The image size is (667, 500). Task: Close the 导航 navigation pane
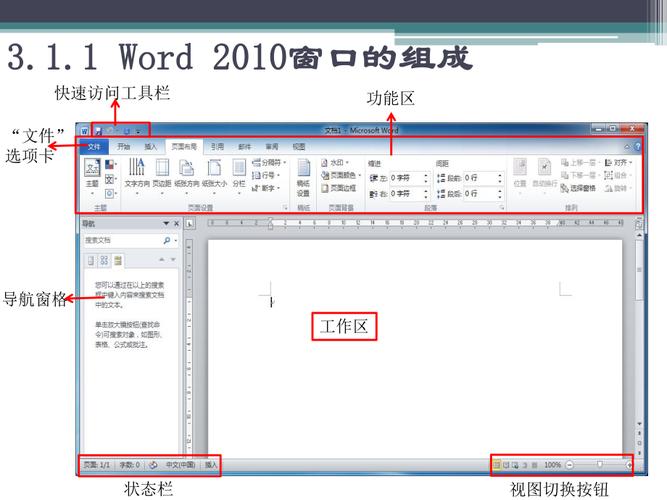click(177, 223)
